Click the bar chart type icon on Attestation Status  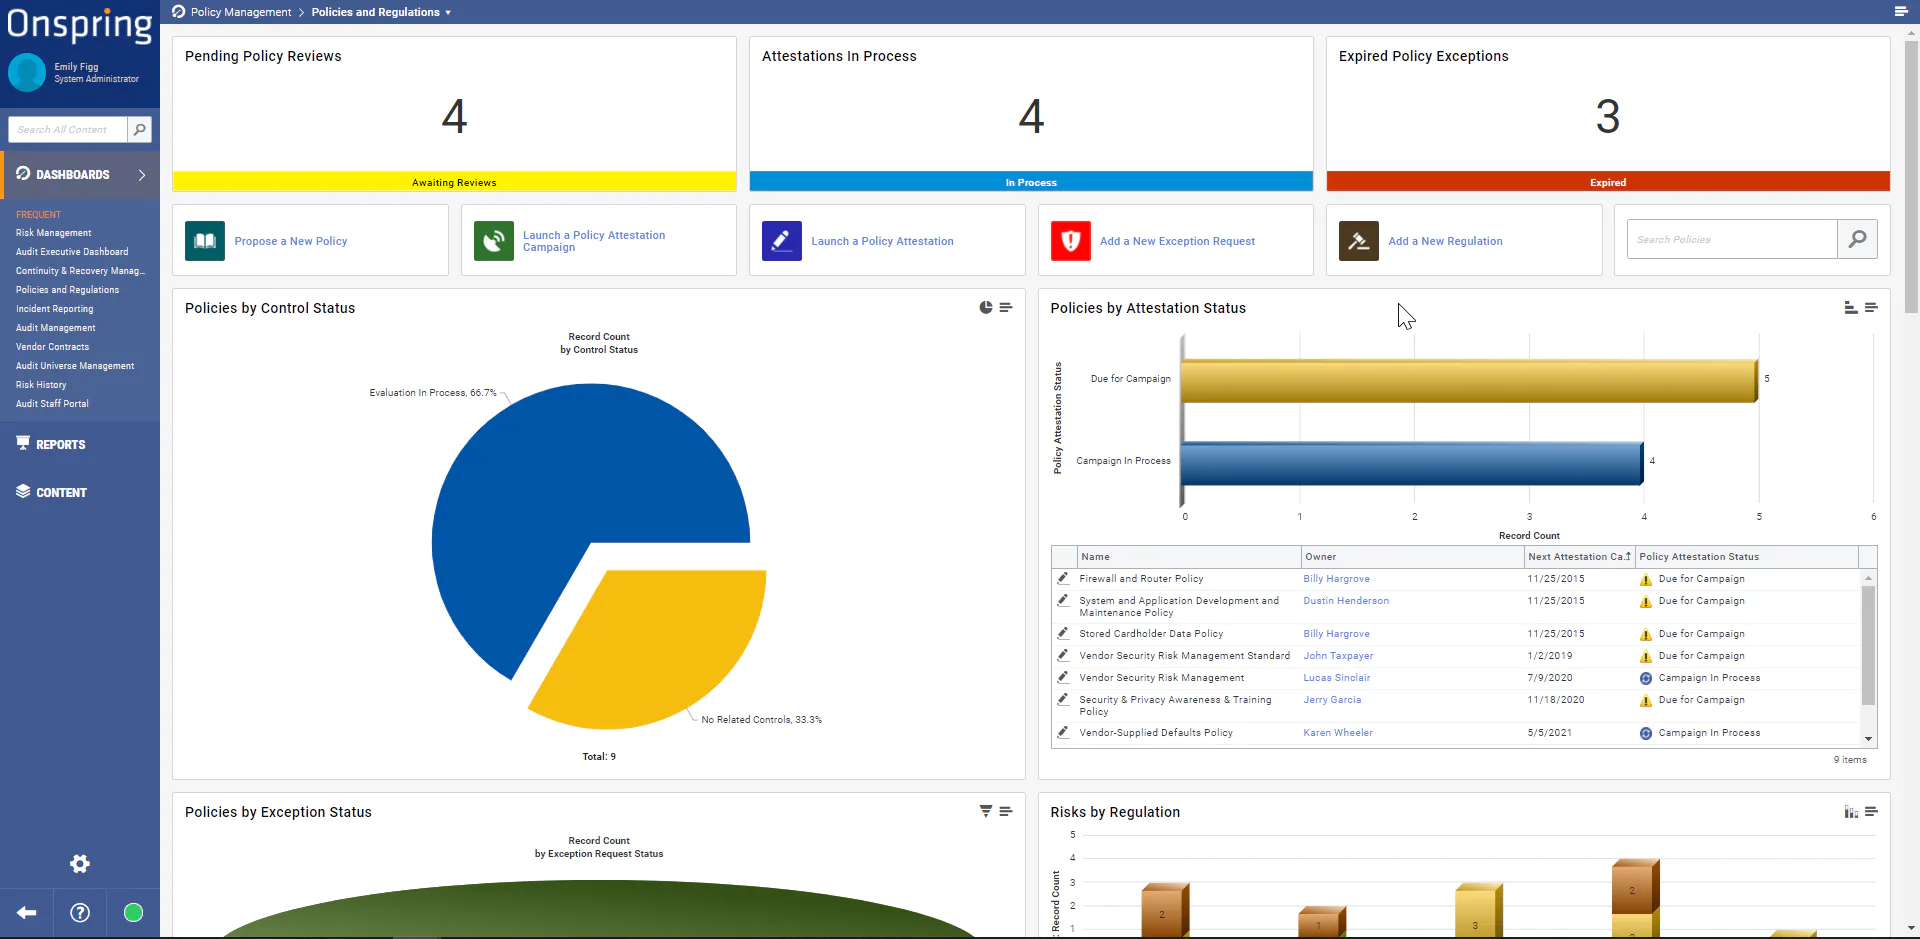tap(1851, 308)
